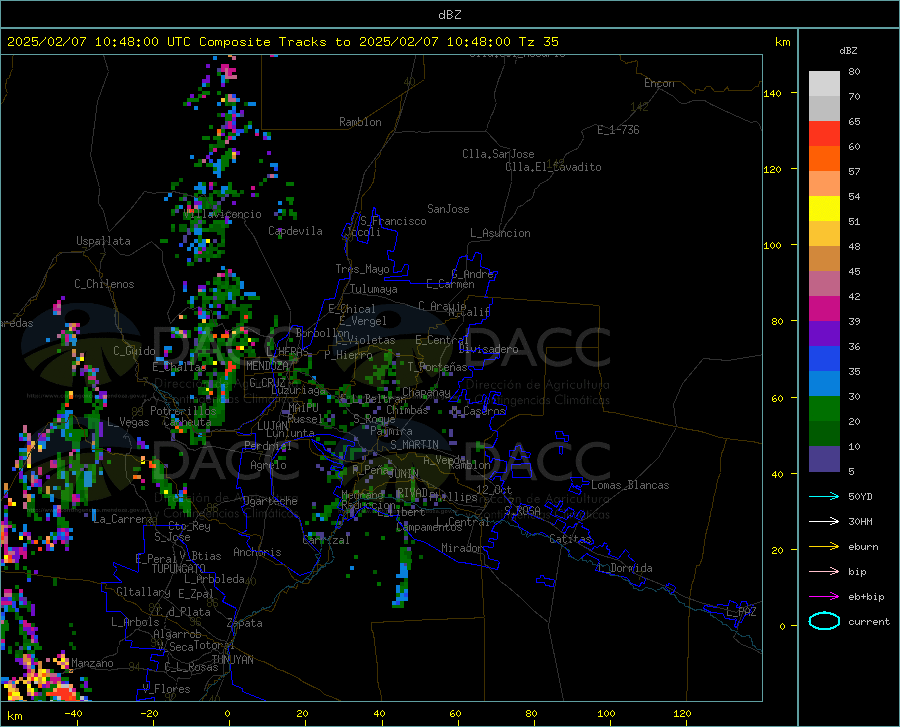Click the C_Chilenos map label

(104, 284)
